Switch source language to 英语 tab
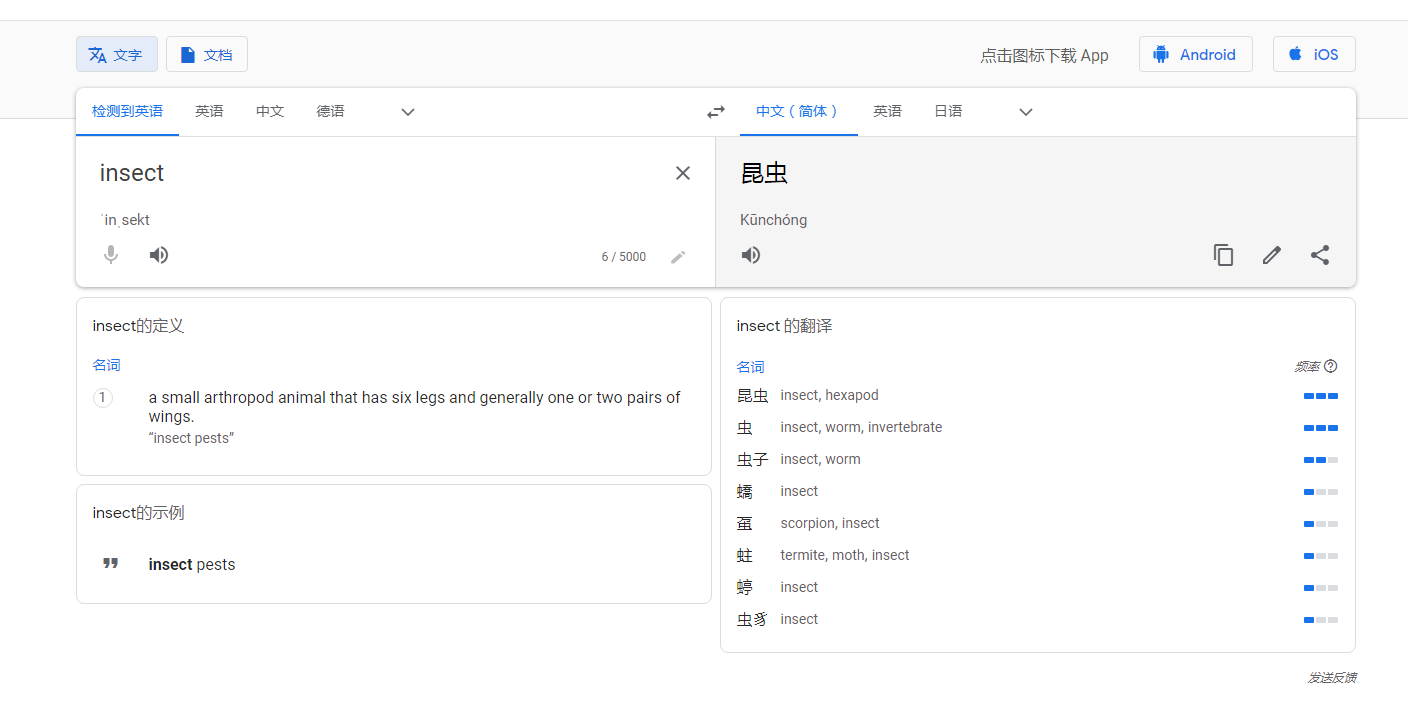The image size is (1408, 722). point(209,111)
